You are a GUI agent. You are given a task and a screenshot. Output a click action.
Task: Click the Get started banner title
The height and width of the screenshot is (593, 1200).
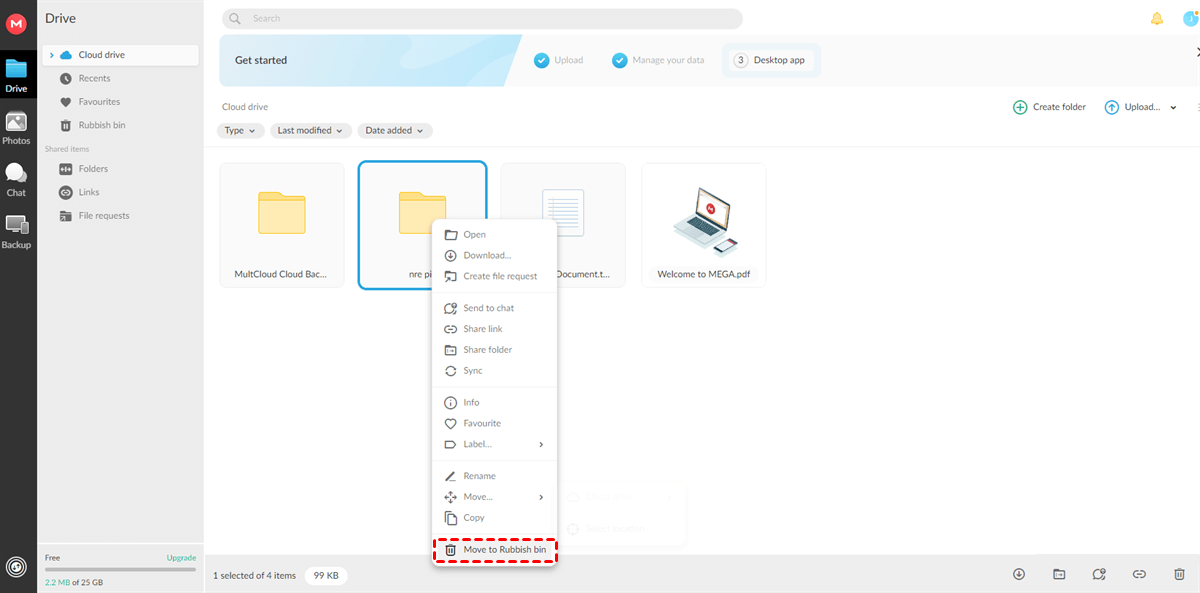coord(261,60)
